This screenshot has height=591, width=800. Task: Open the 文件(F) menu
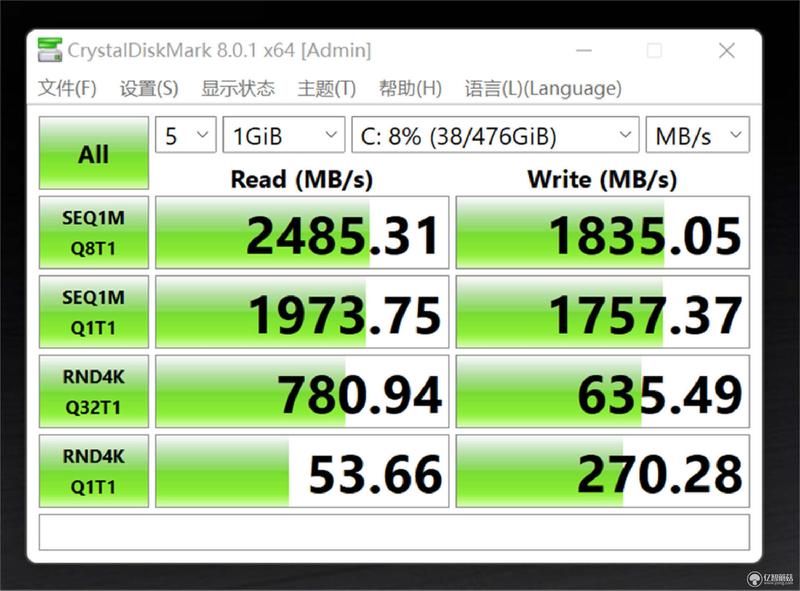click(67, 88)
